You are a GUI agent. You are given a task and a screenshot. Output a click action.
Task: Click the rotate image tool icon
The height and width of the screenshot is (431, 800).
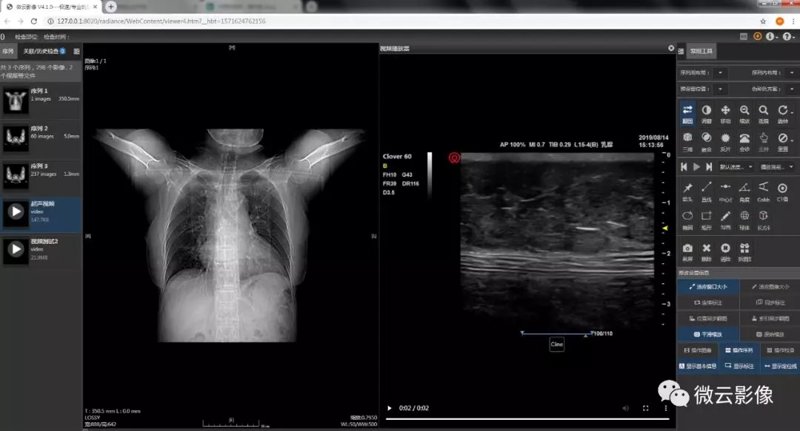tap(783, 113)
